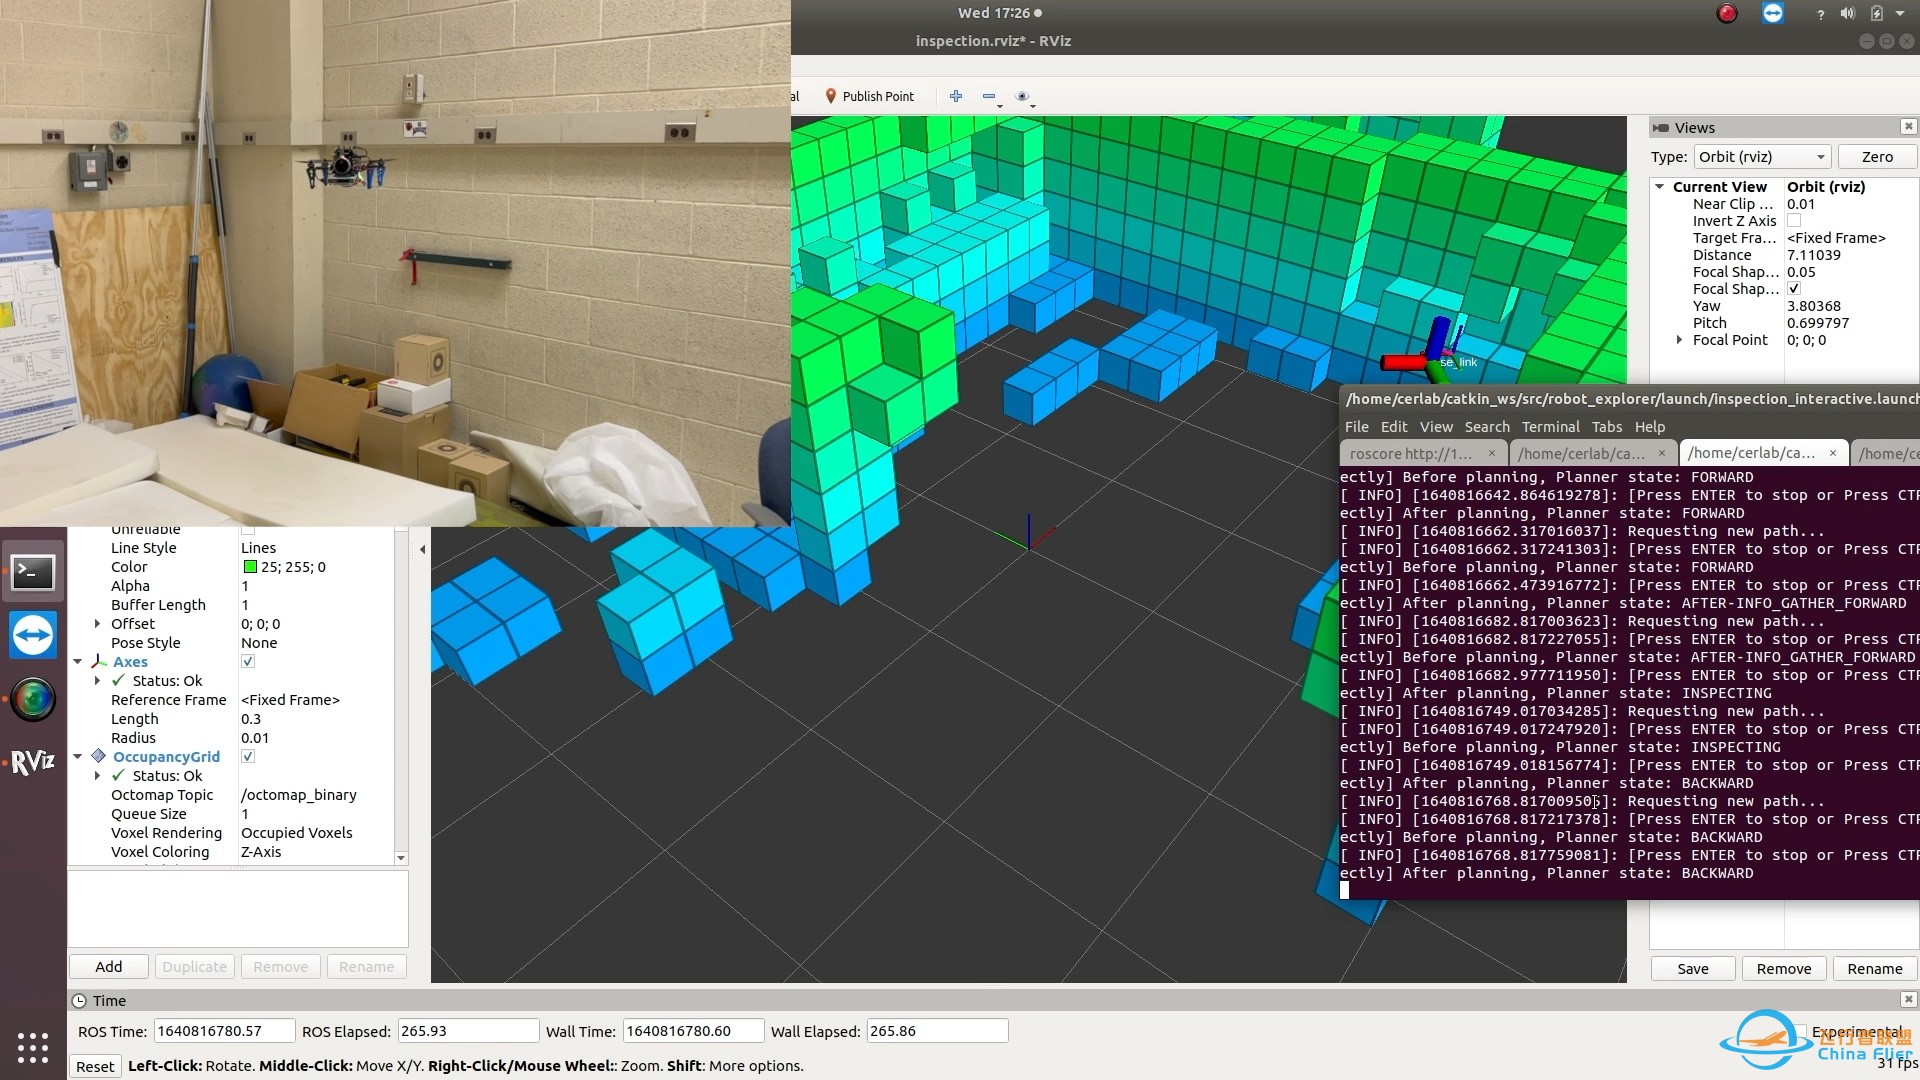Click the Terminal menu item
Viewport: 1920px width, 1080px height.
1551,426
